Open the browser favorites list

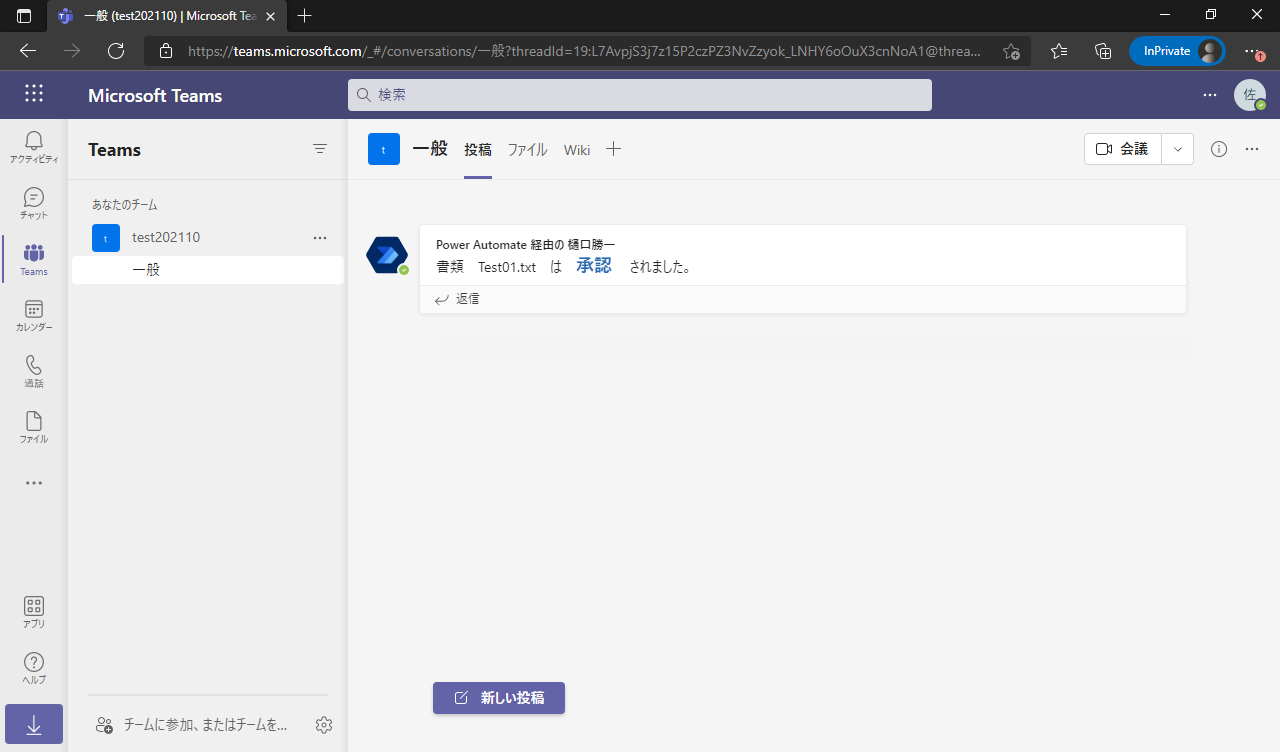[x=1059, y=51]
